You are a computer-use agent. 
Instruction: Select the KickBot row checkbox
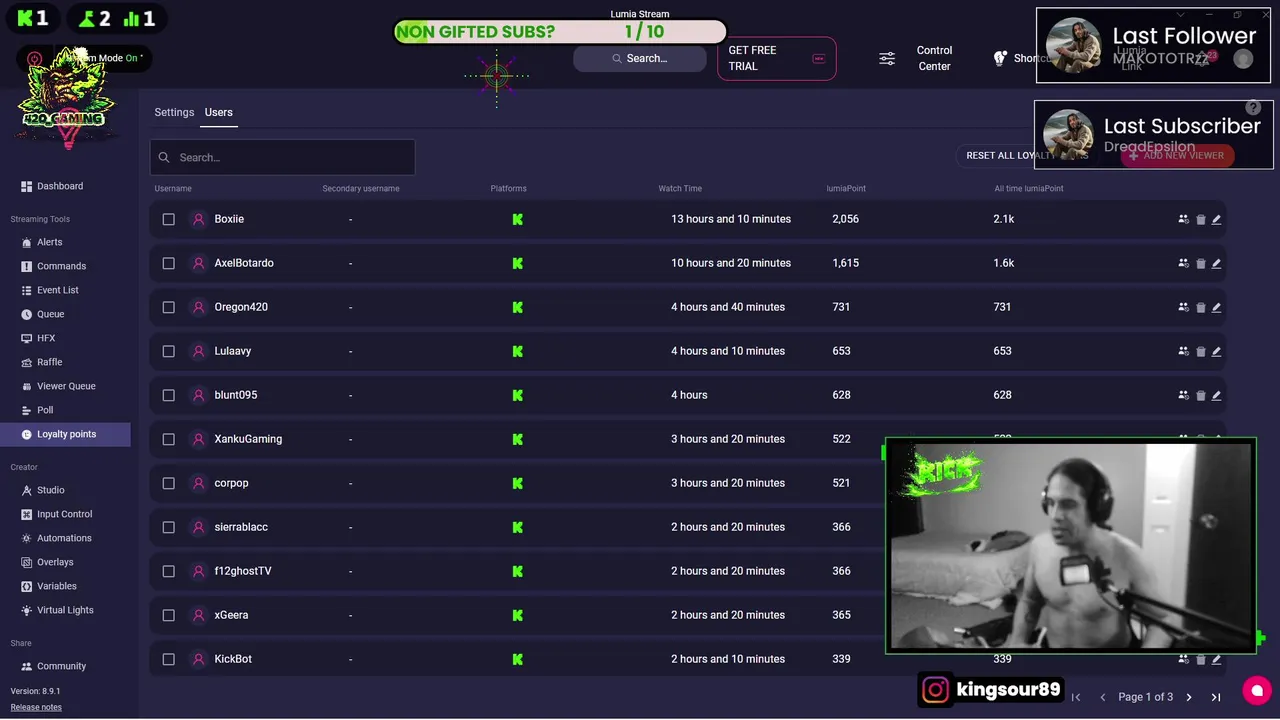[168, 659]
